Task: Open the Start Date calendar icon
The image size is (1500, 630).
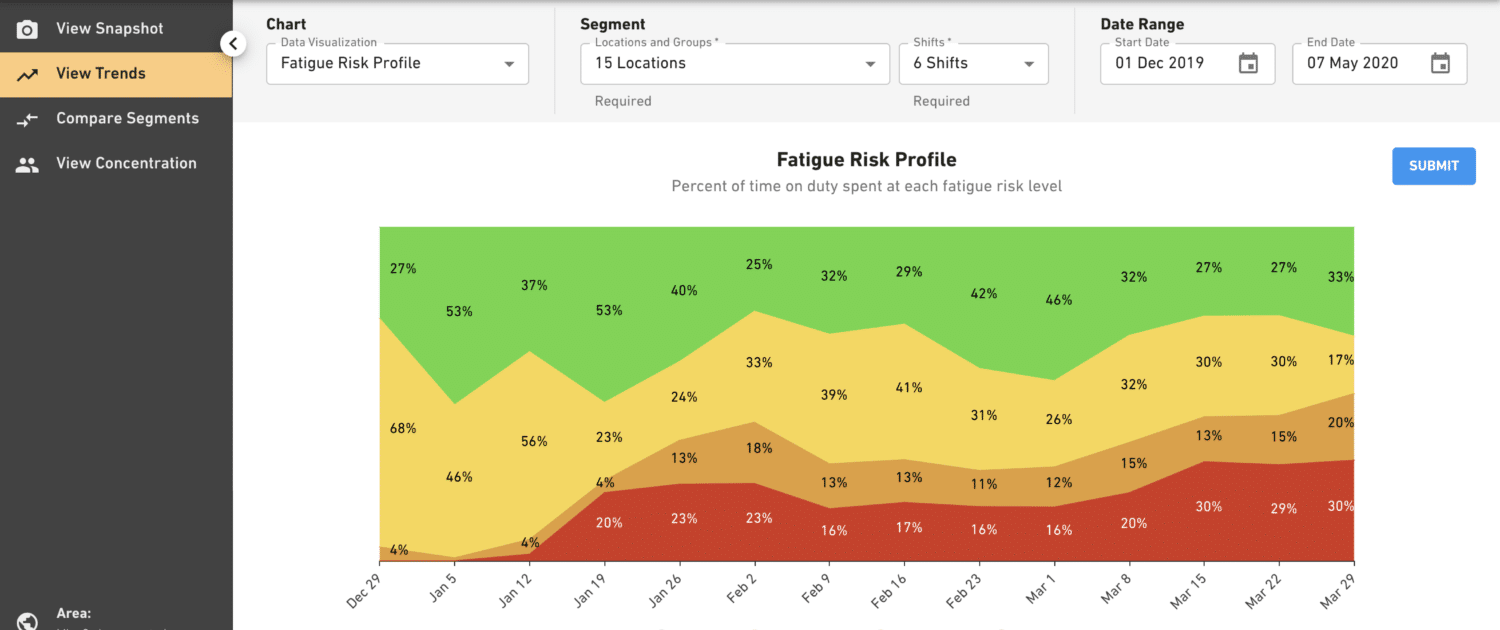Action: click(1248, 62)
